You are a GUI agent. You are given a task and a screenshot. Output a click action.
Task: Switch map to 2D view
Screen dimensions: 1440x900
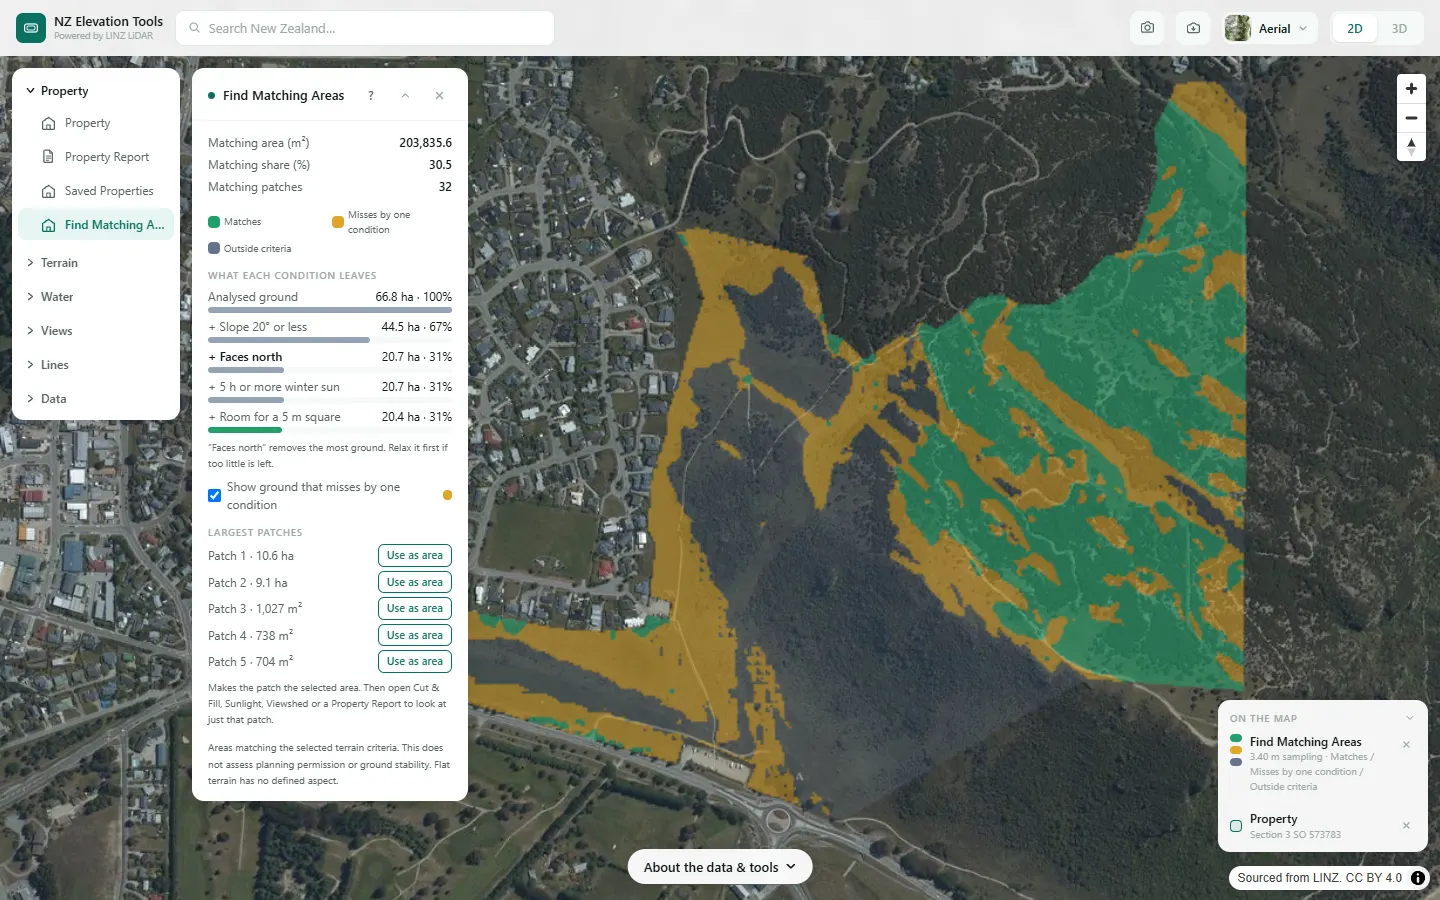point(1355,28)
